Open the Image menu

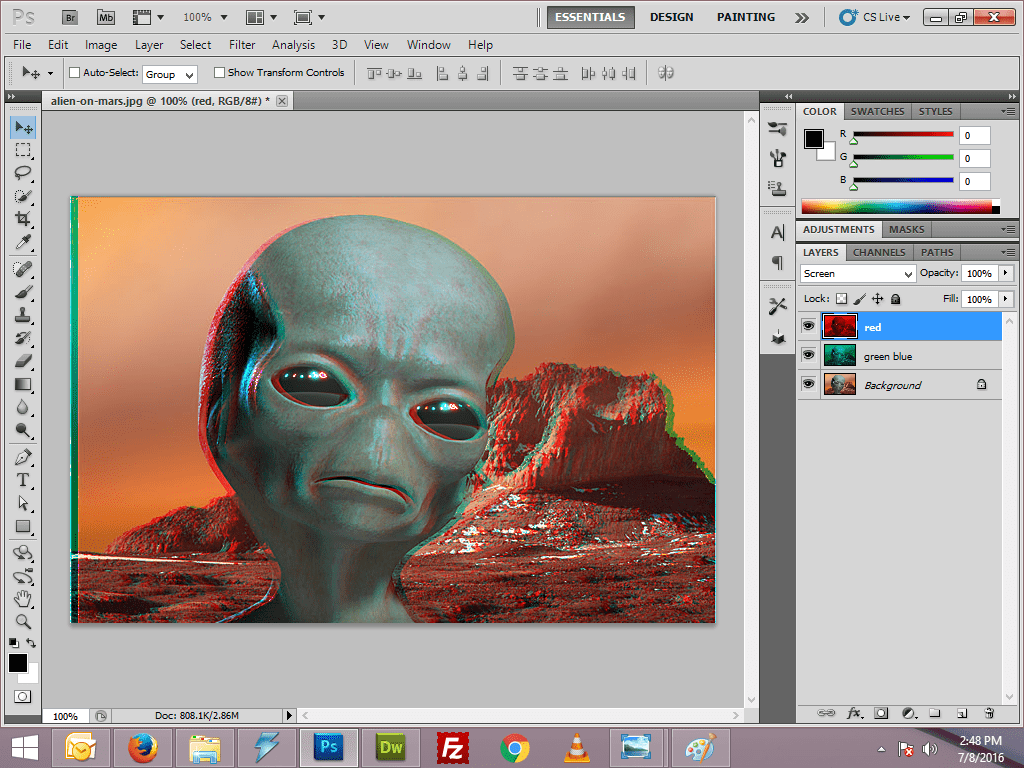pyautogui.click(x=101, y=45)
